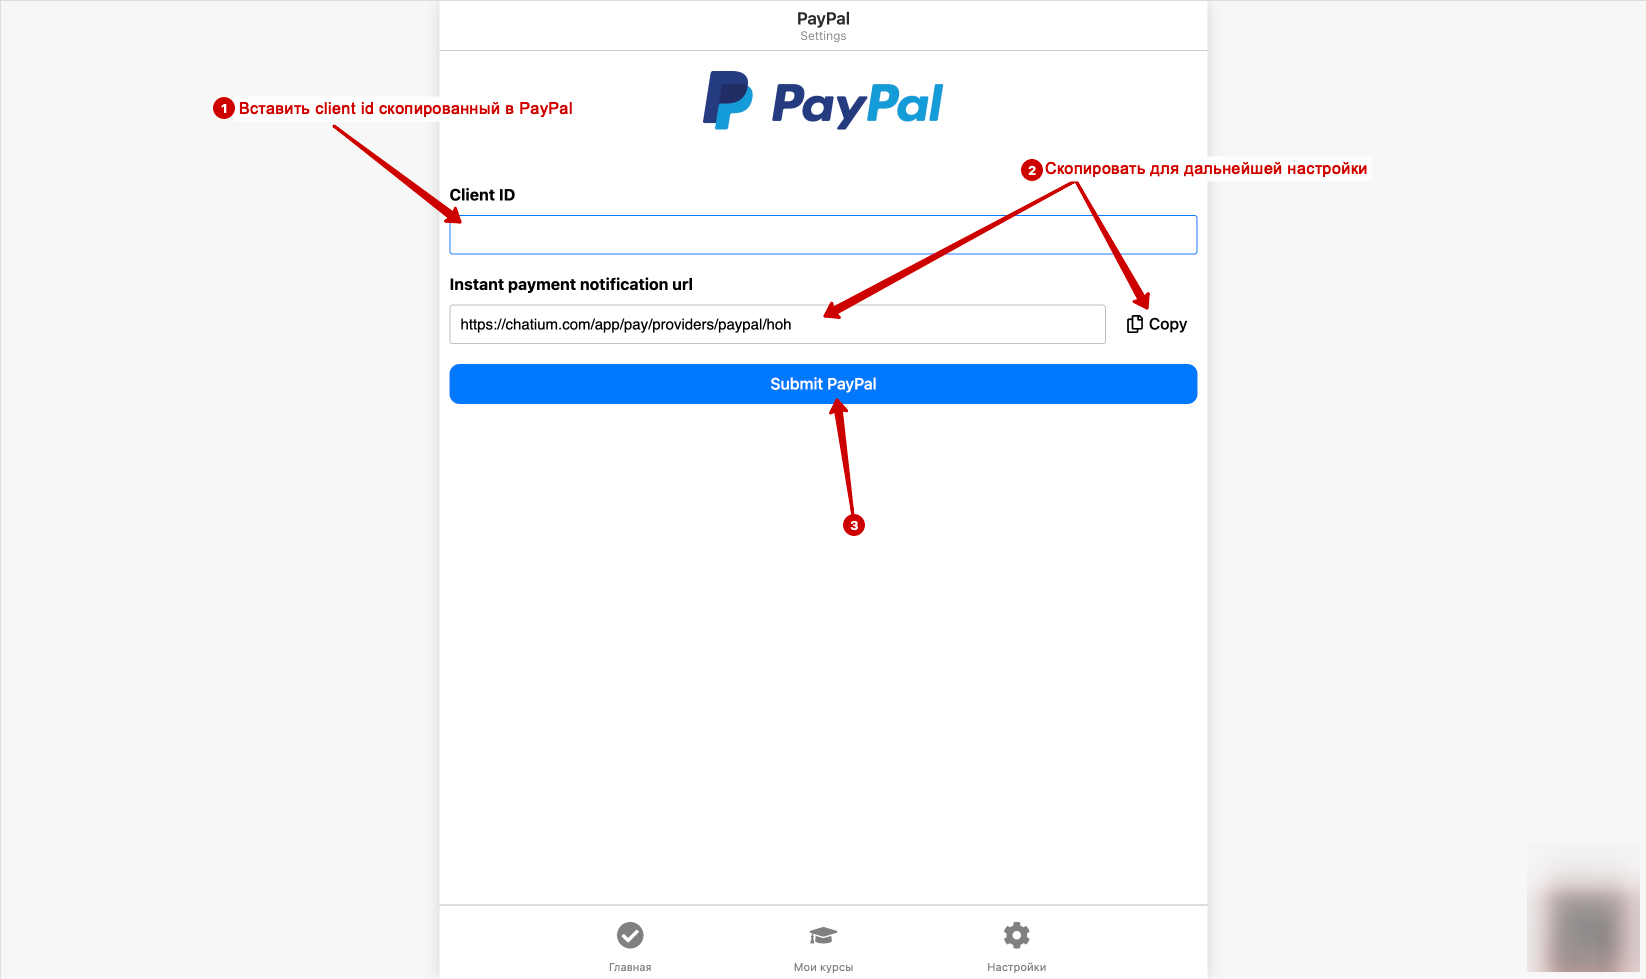The height and width of the screenshot is (979, 1646).
Task: Open the Главная tab checkmark icon
Action: tap(630, 935)
